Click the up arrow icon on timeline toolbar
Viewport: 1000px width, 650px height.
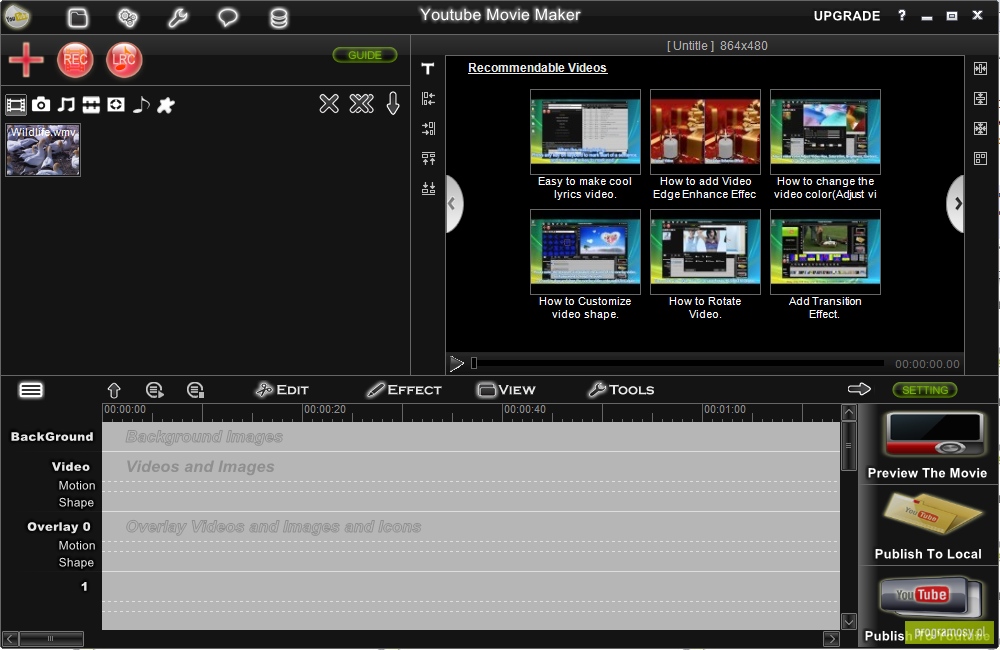(x=114, y=390)
